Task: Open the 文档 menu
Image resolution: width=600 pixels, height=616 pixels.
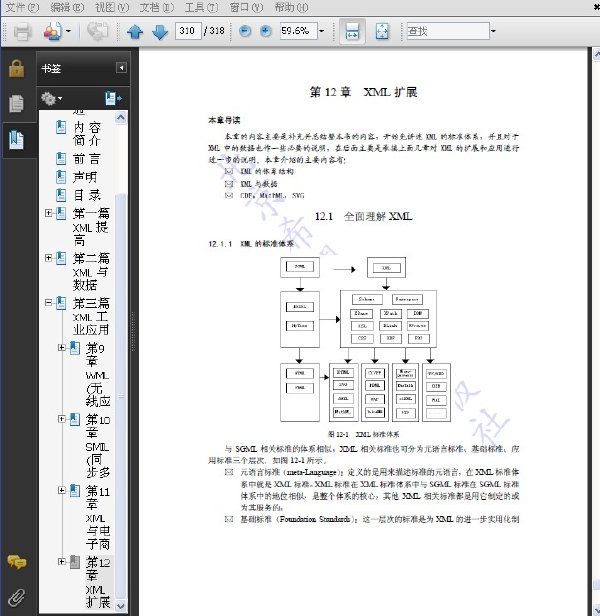Action: 157,7
